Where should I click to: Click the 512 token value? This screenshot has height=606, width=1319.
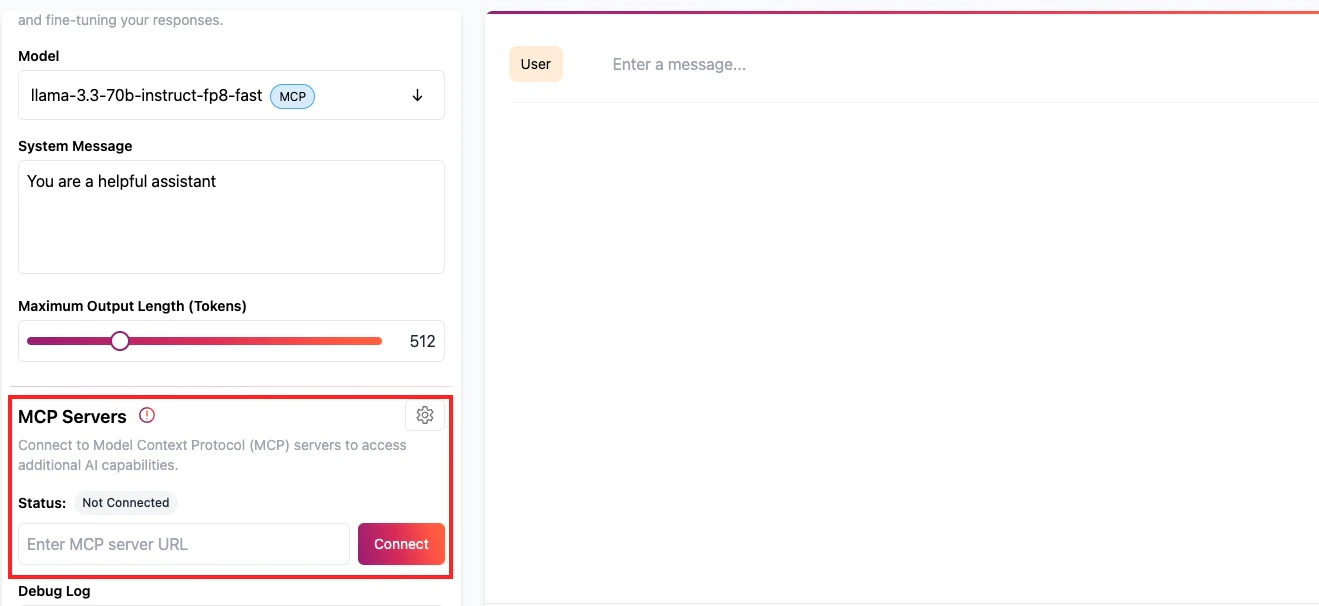(x=423, y=341)
